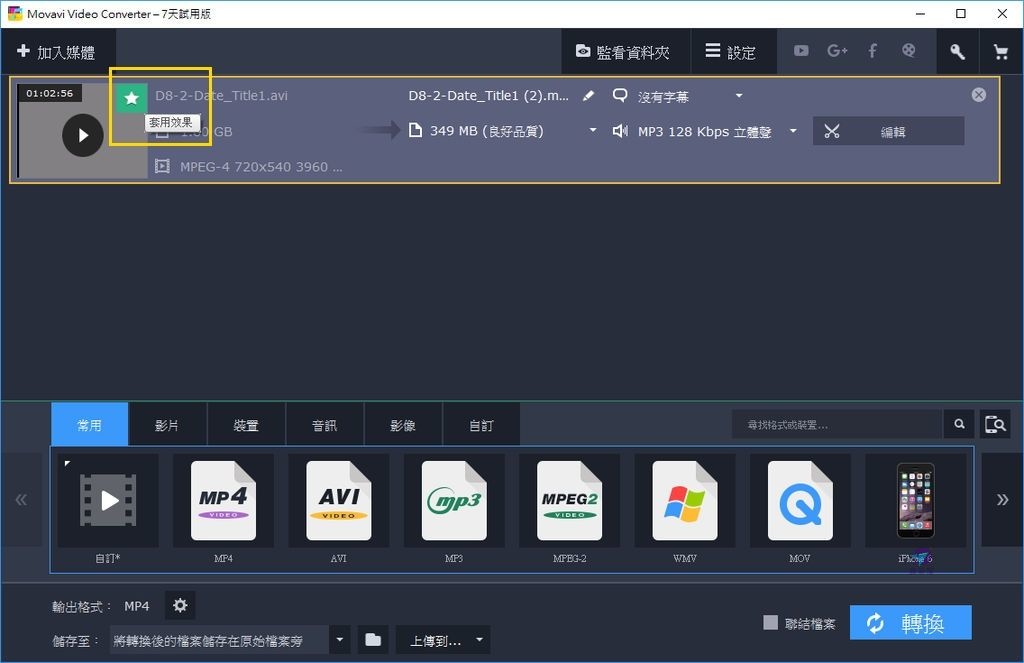Switch to the 影片 video tab
1024x663 pixels.
coord(167,425)
